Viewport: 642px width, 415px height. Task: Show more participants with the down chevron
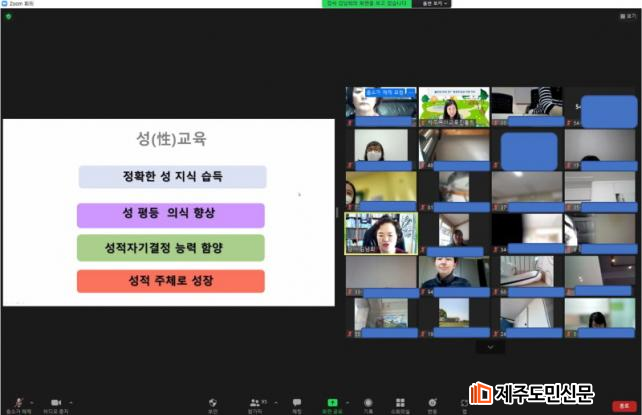(490, 347)
